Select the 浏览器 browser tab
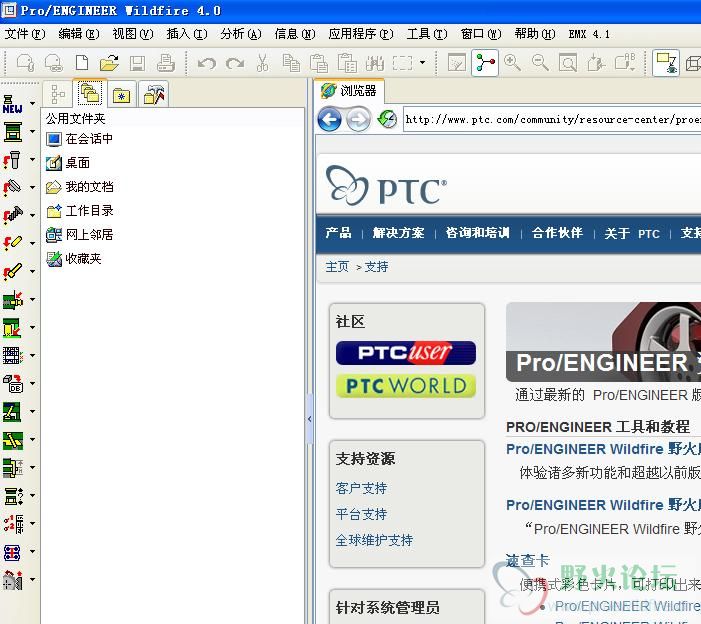The image size is (701, 624). pos(349,91)
